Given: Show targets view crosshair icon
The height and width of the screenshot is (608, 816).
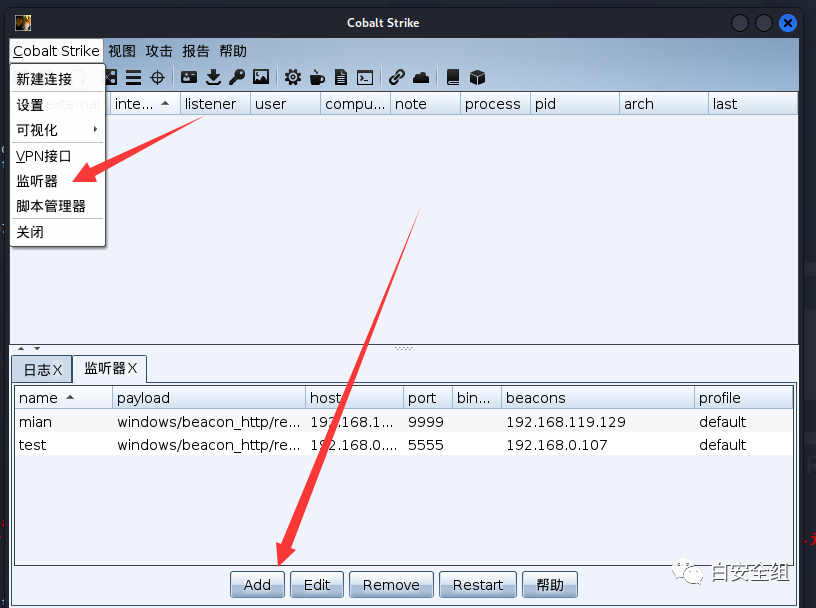Looking at the screenshot, I should pos(157,78).
